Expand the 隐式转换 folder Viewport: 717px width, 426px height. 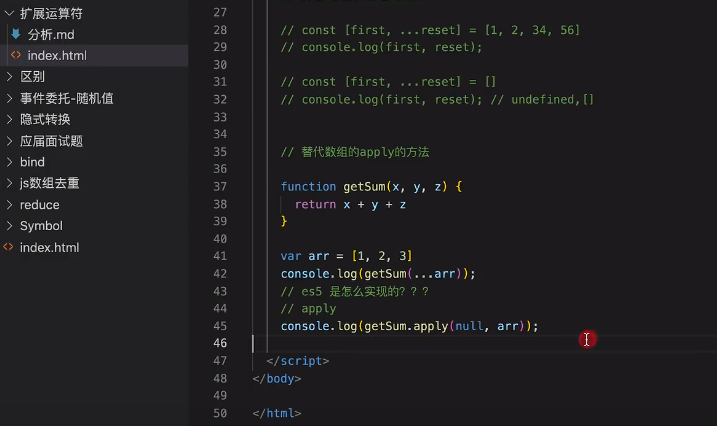(x=9, y=119)
